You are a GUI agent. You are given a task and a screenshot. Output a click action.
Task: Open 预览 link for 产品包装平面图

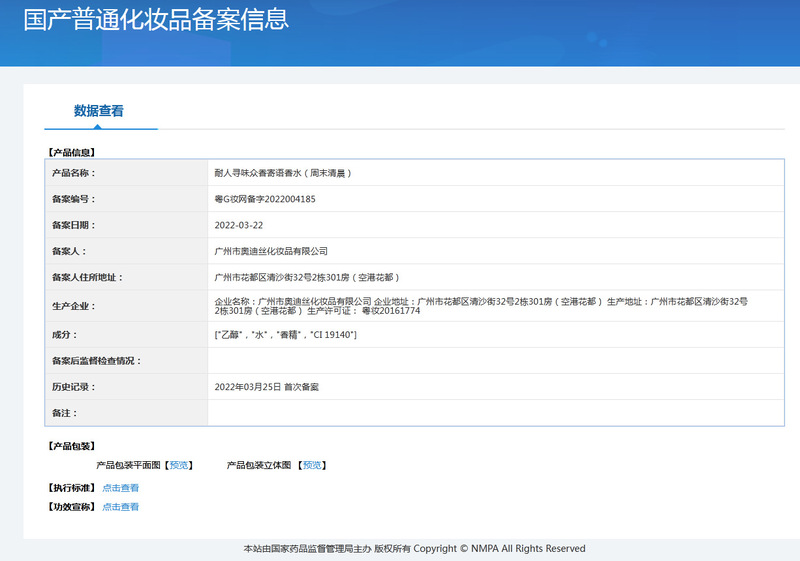(179, 465)
